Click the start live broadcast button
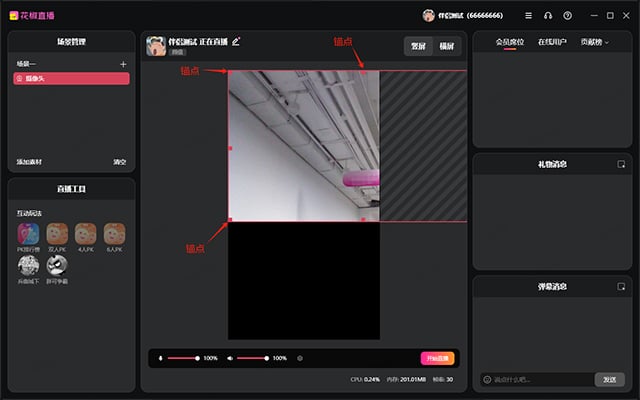 [x=438, y=358]
